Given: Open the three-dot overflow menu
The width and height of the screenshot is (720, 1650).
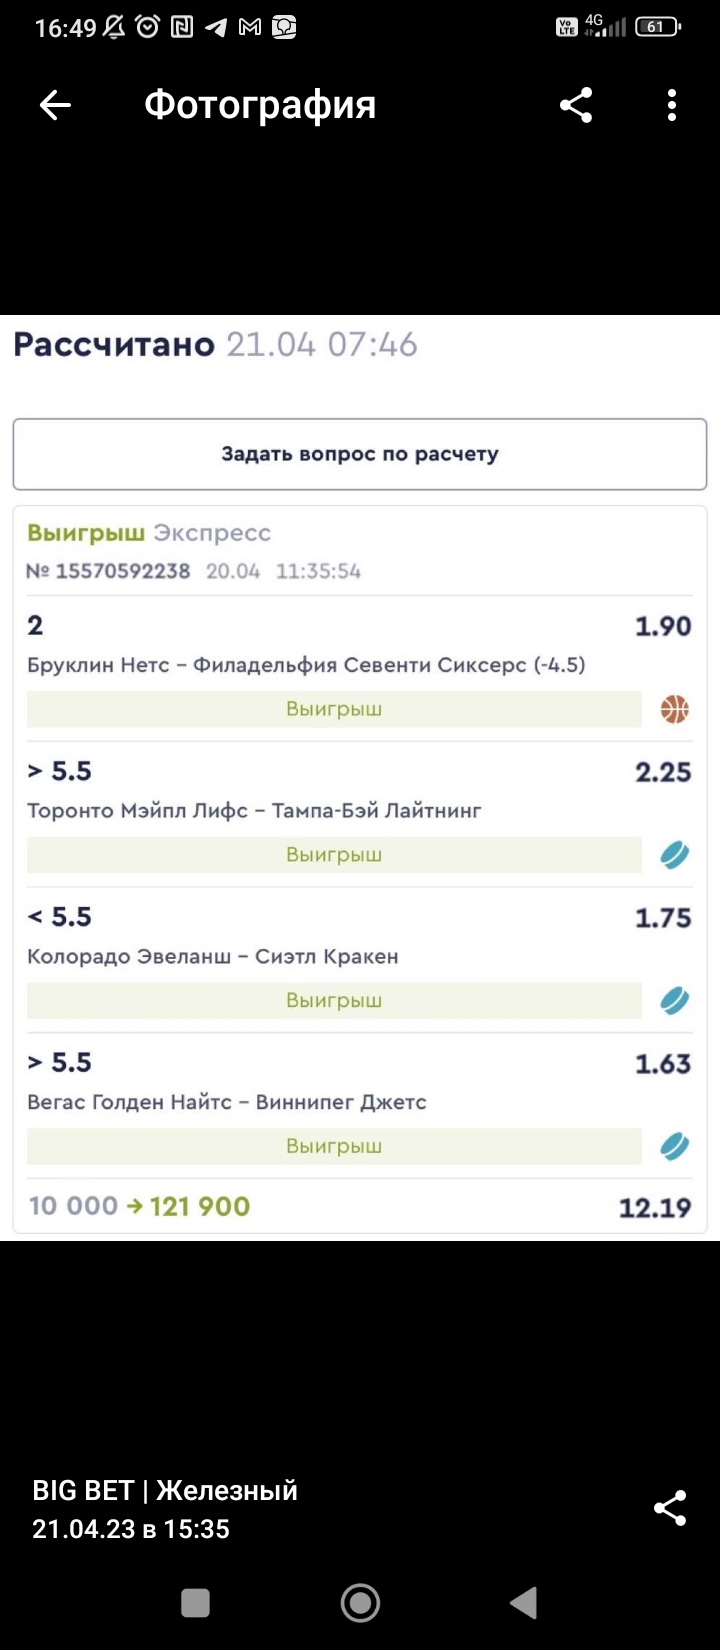Looking at the screenshot, I should (x=672, y=105).
